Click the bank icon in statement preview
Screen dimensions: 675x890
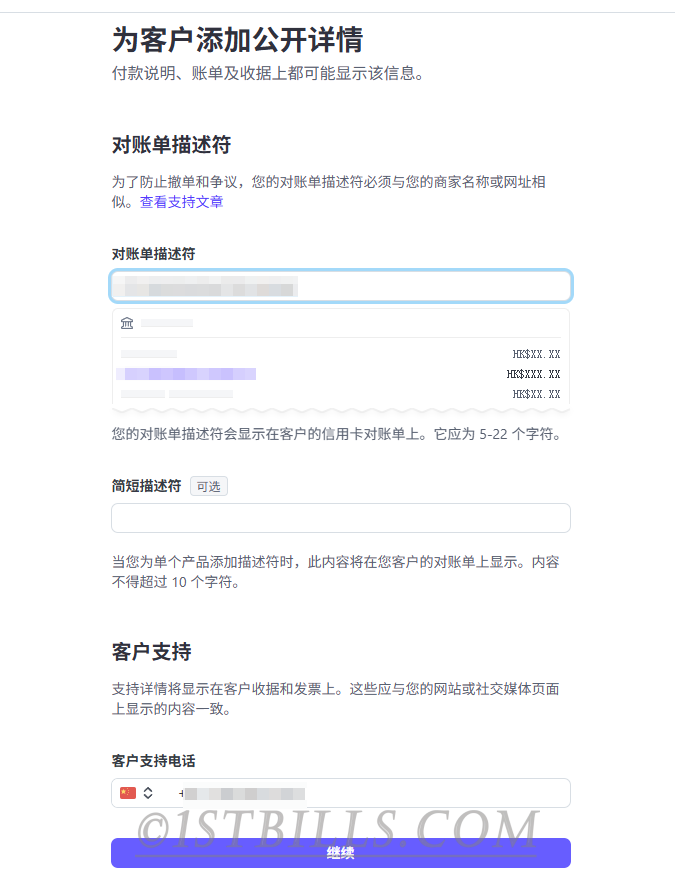pyautogui.click(x=127, y=323)
